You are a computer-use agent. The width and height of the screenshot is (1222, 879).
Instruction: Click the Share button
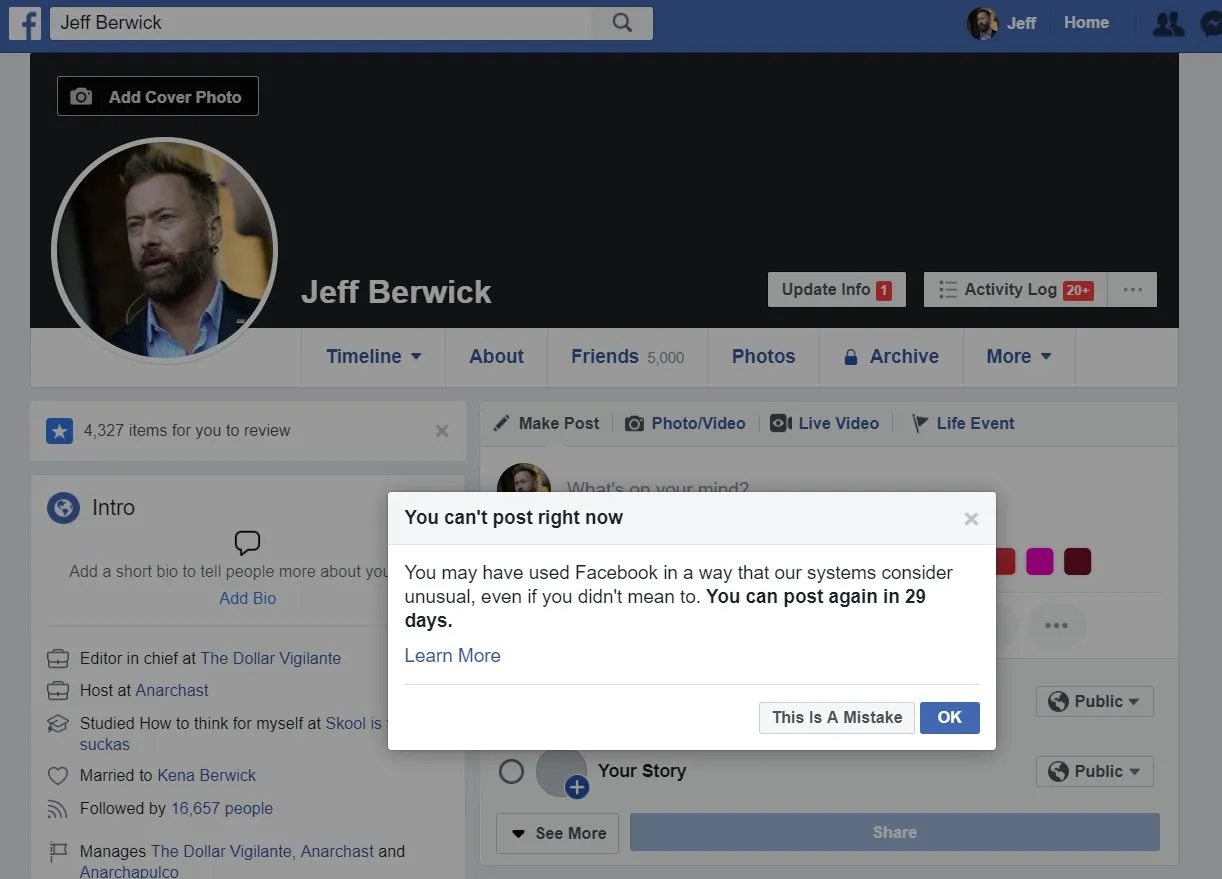894,832
